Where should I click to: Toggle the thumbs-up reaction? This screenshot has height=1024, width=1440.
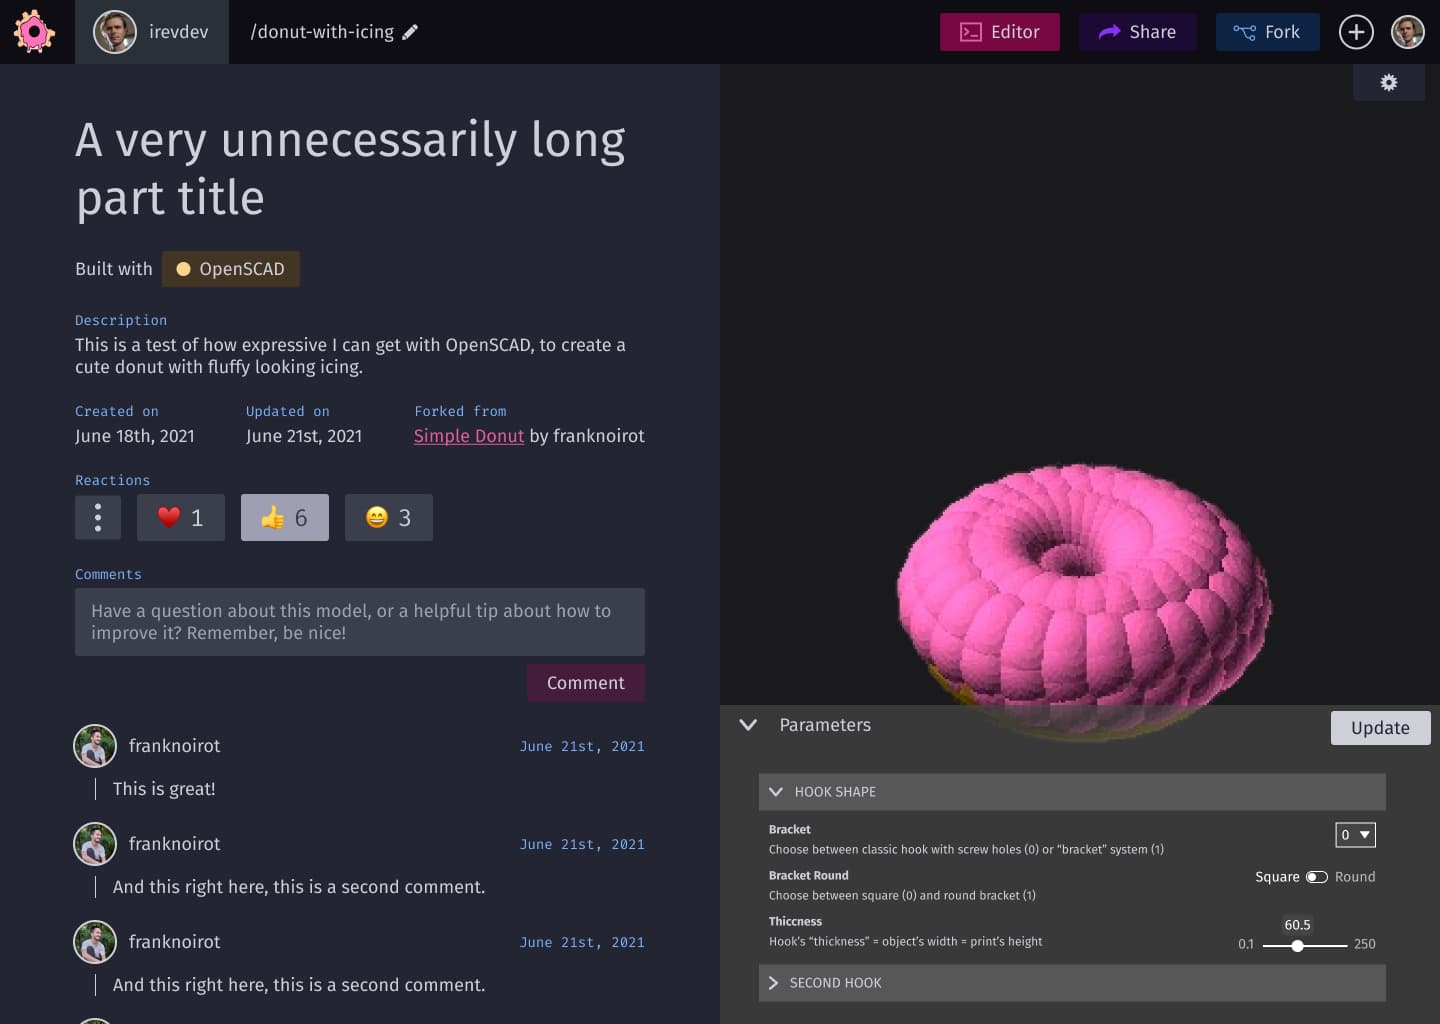tap(284, 517)
